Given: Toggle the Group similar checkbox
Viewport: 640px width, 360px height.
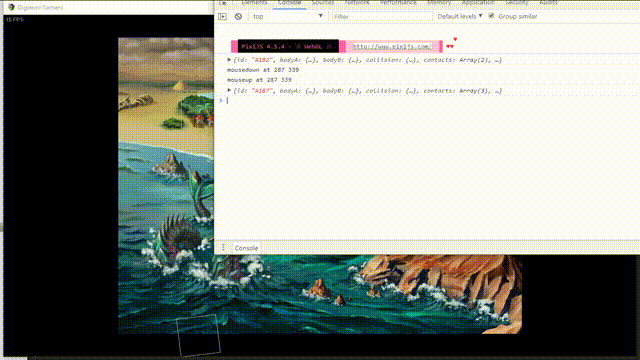Looking at the screenshot, I should click(x=491, y=16).
